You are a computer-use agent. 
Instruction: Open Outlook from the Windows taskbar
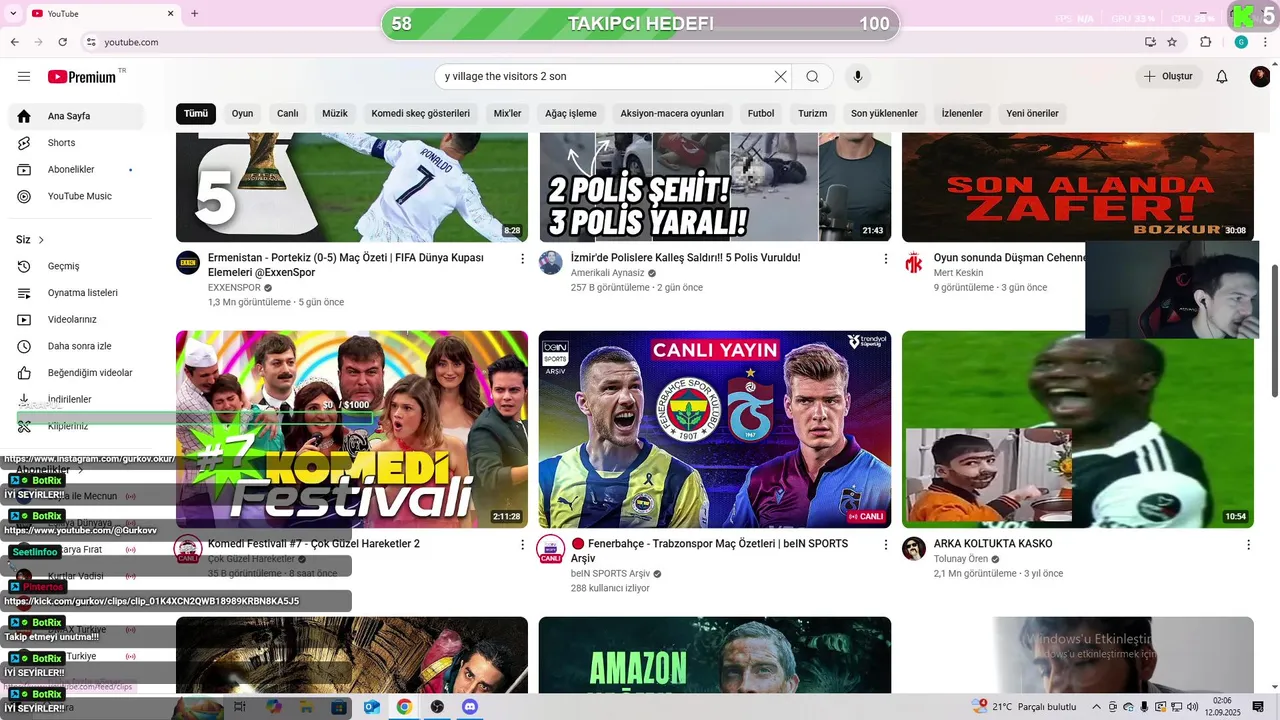(x=372, y=707)
